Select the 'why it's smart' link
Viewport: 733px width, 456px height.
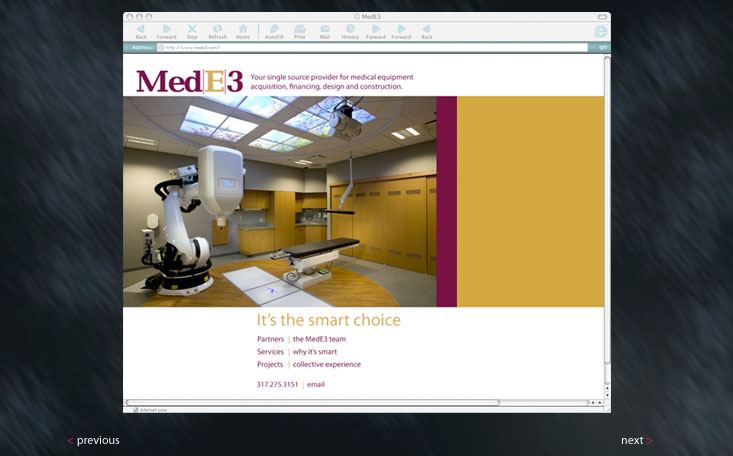[x=314, y=352]
